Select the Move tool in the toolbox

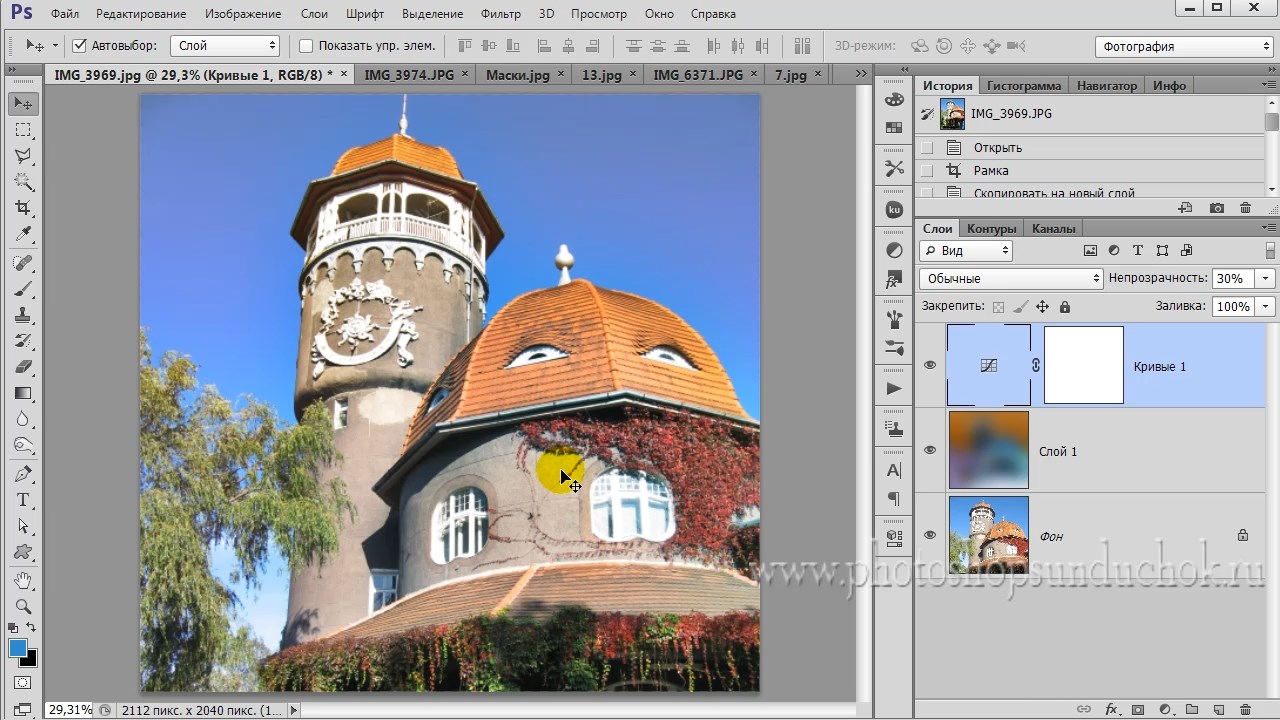(23, 104)
